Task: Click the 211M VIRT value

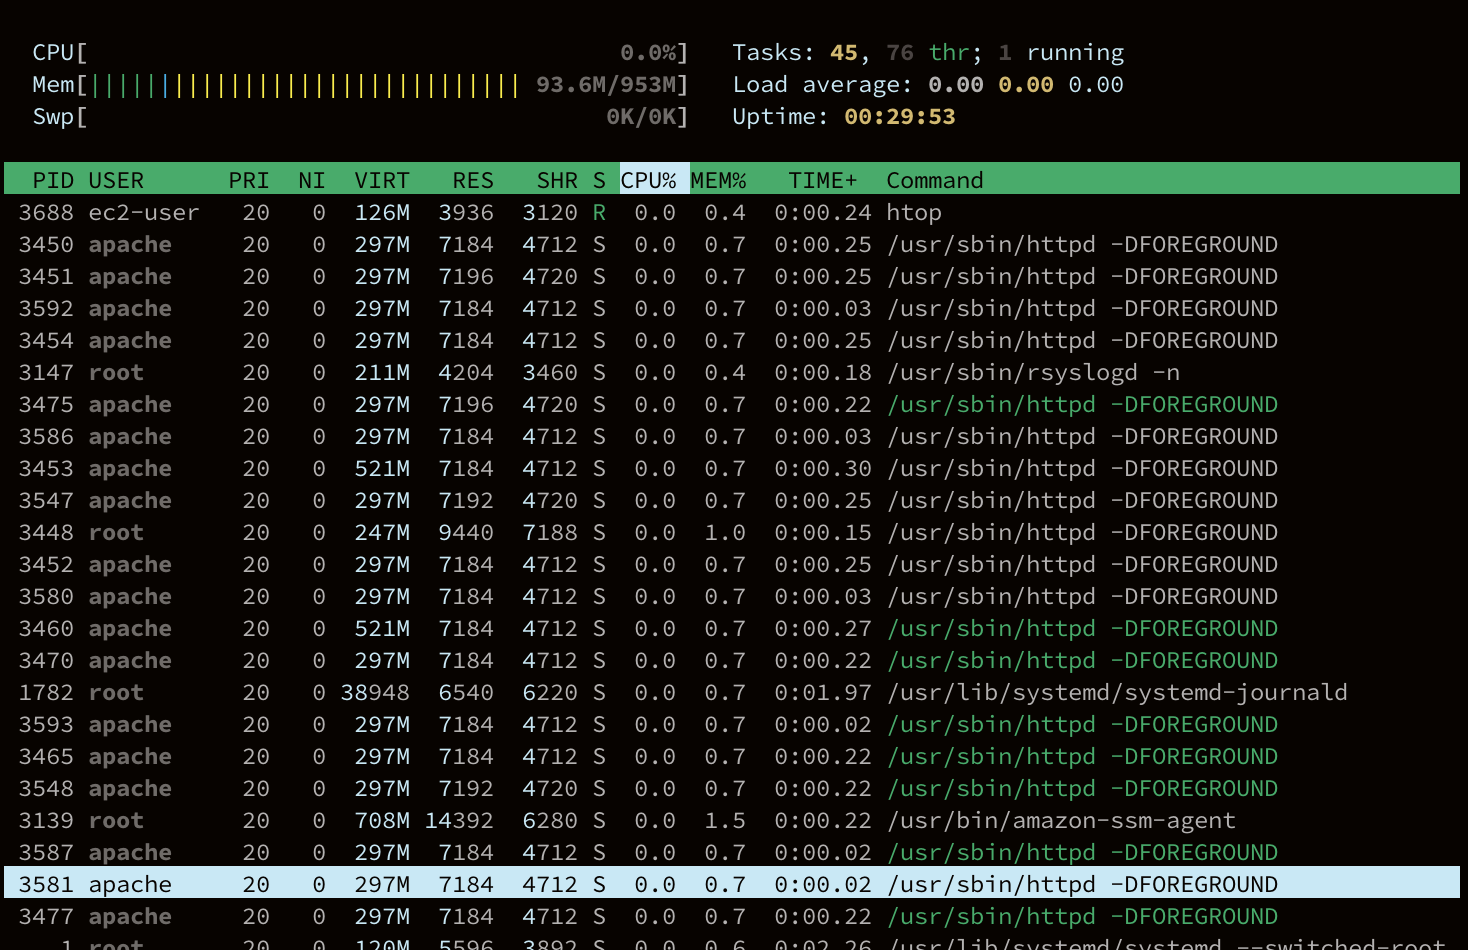Action: tap(382, 372)
